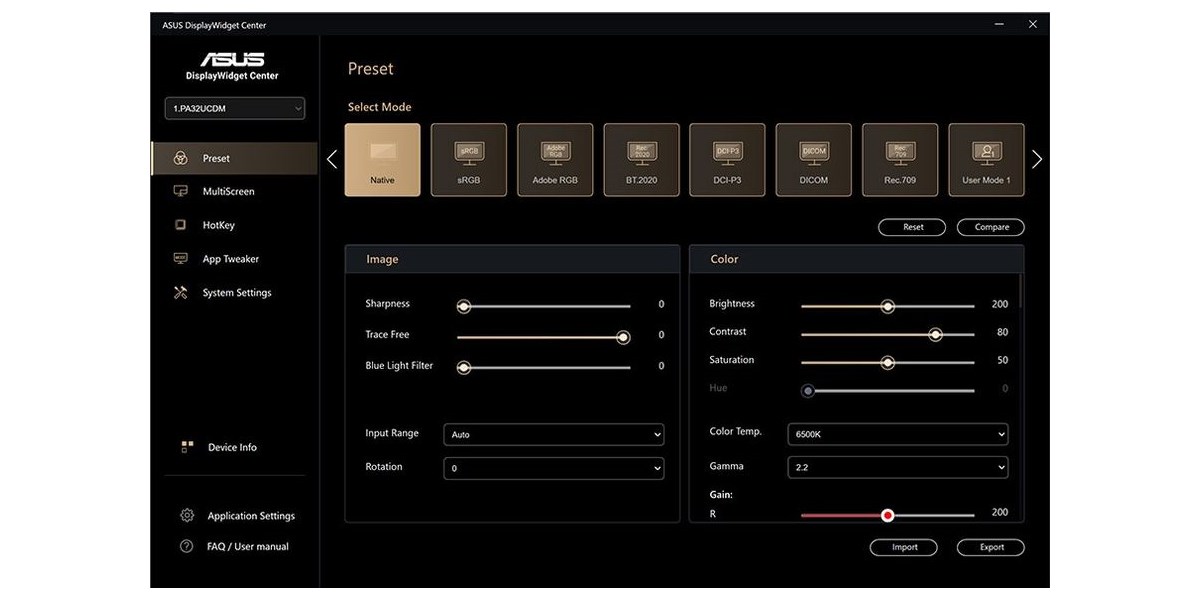Click the Brightness slider handle
Viewport: 1200px width, 600px height.
tap(887, 306)
